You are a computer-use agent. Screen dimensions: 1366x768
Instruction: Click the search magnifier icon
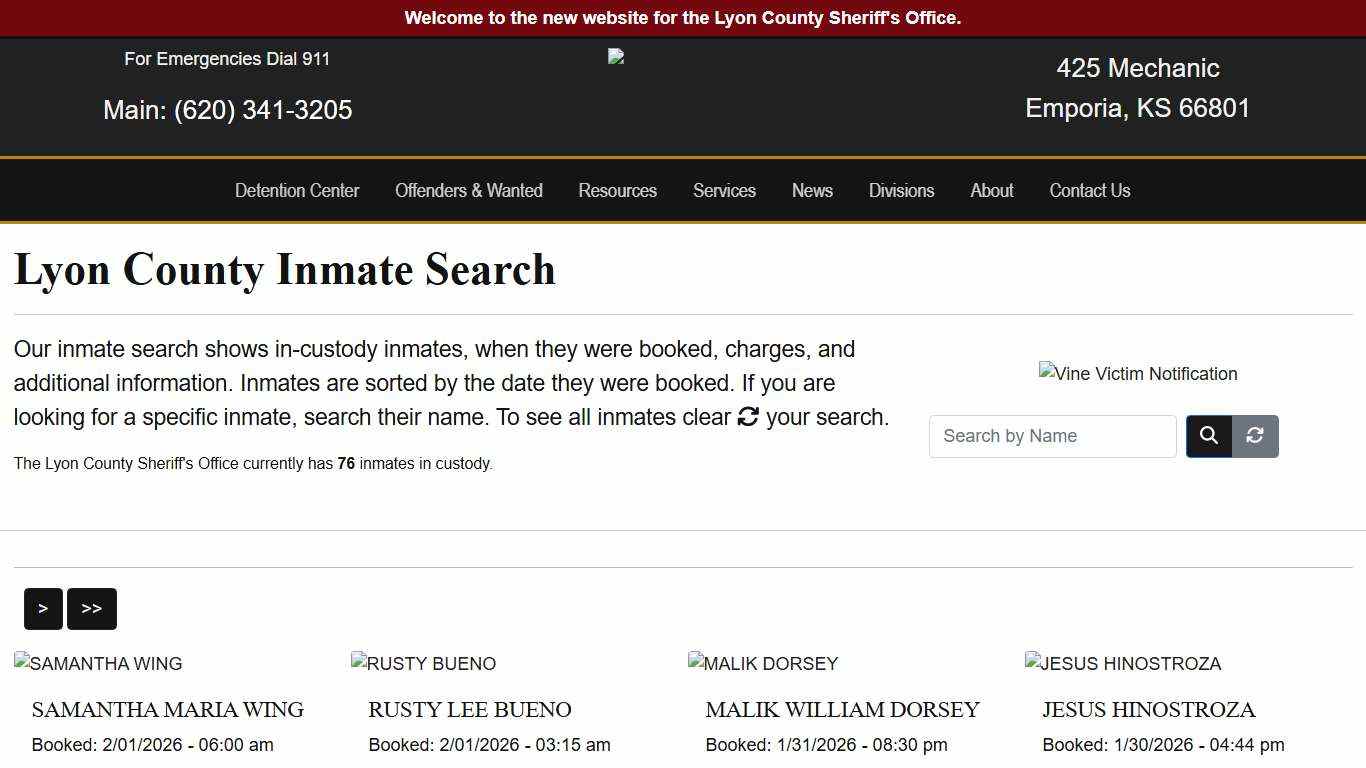(x=1208, y=436)
